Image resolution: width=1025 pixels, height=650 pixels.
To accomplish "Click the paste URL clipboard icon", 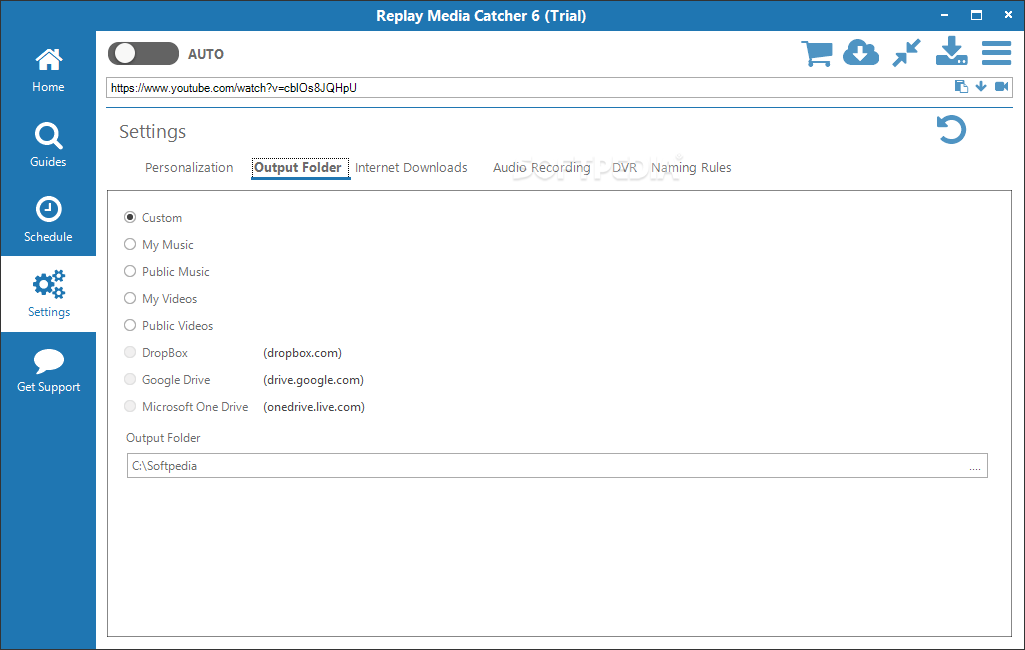I will click(961, 86).
